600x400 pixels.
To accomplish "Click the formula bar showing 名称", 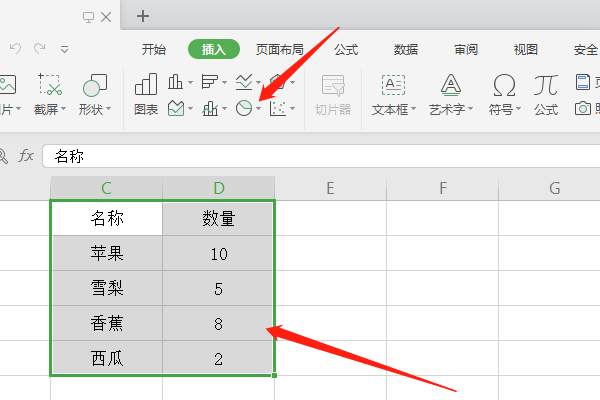I will click(x=321, y=156).
